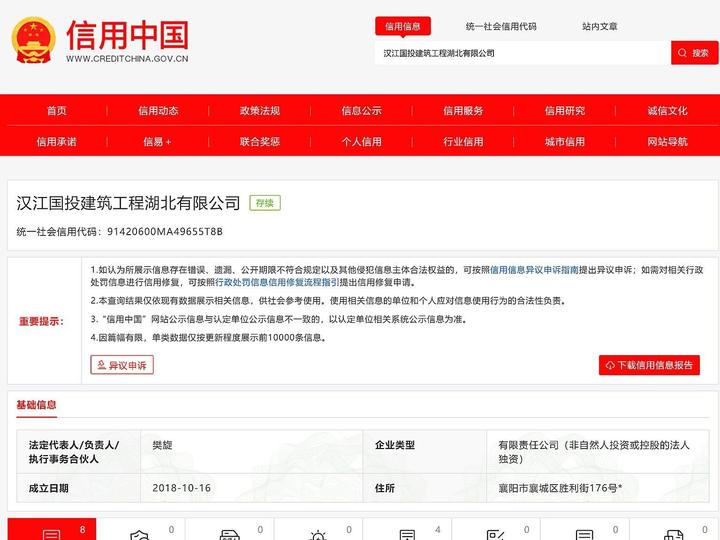Image resolution: width=720 pixels, height=540 pixels.
Task: Click the magnifier icon in the search button
Action: point(682,53)
